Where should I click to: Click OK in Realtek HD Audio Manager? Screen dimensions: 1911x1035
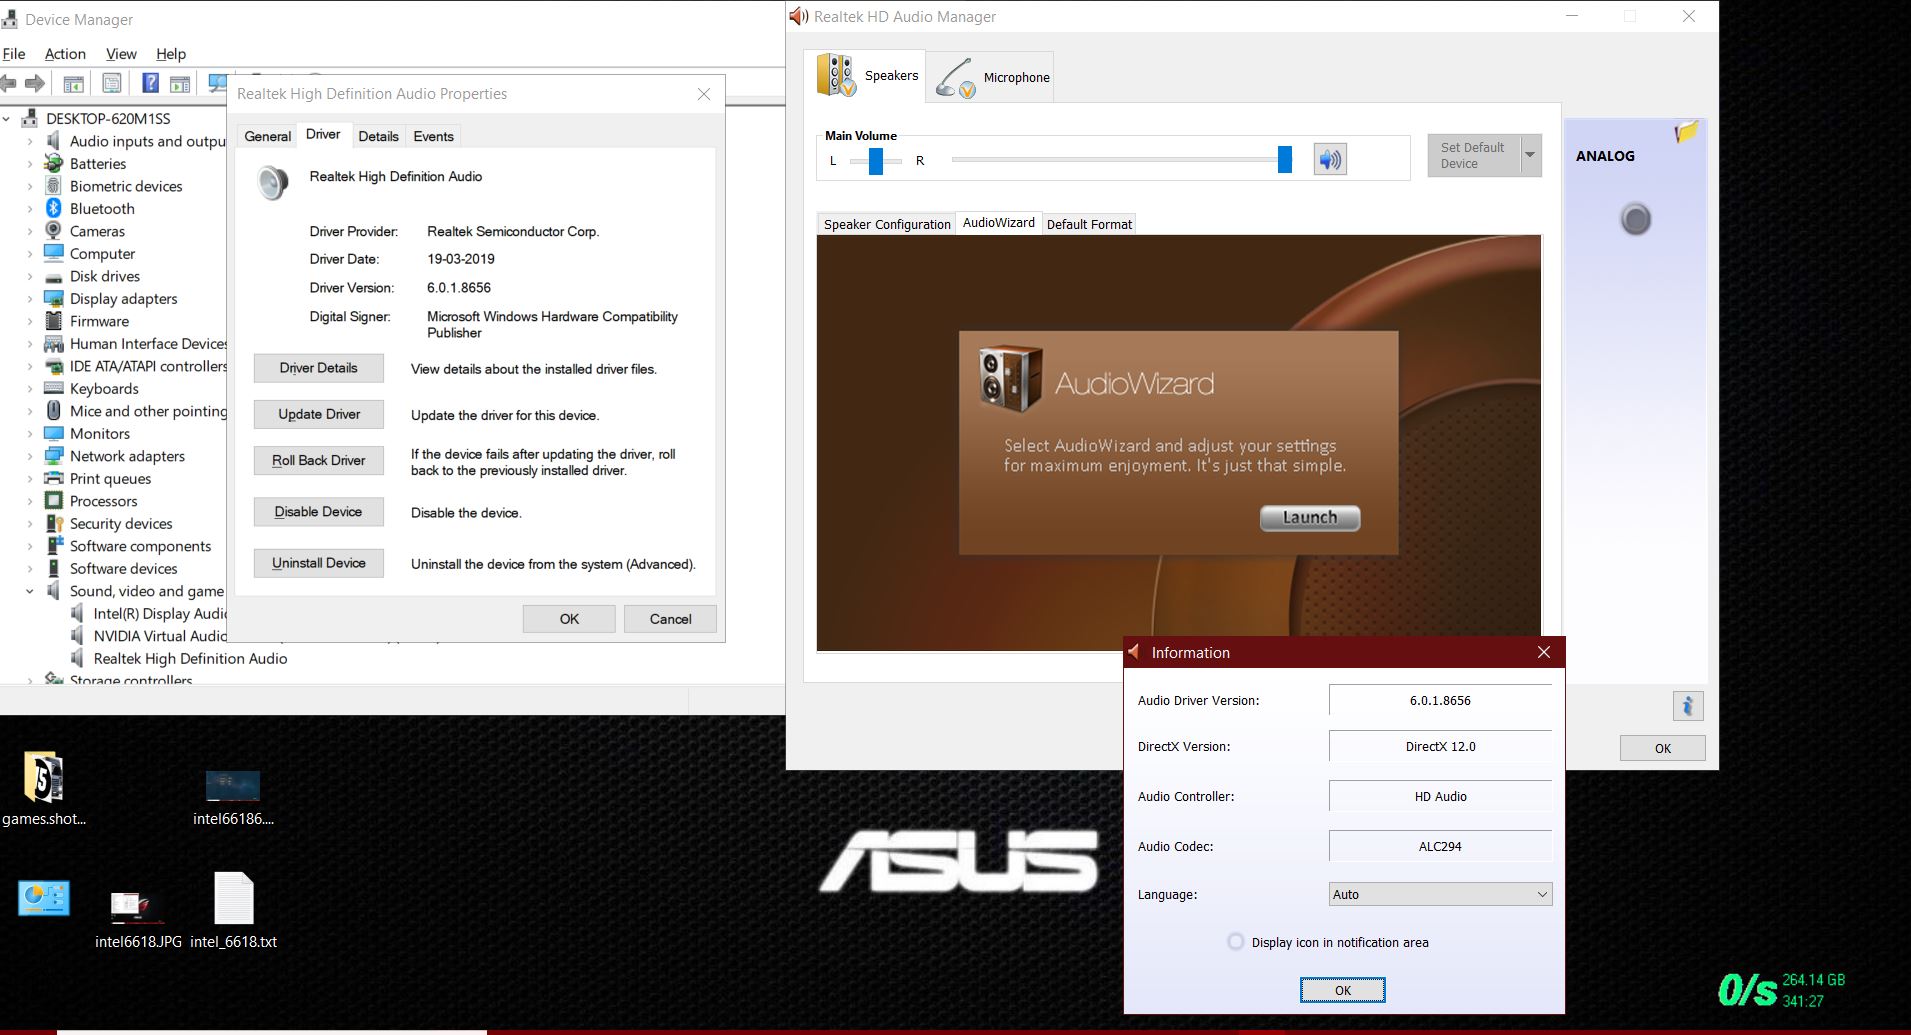coord(1662,748)
